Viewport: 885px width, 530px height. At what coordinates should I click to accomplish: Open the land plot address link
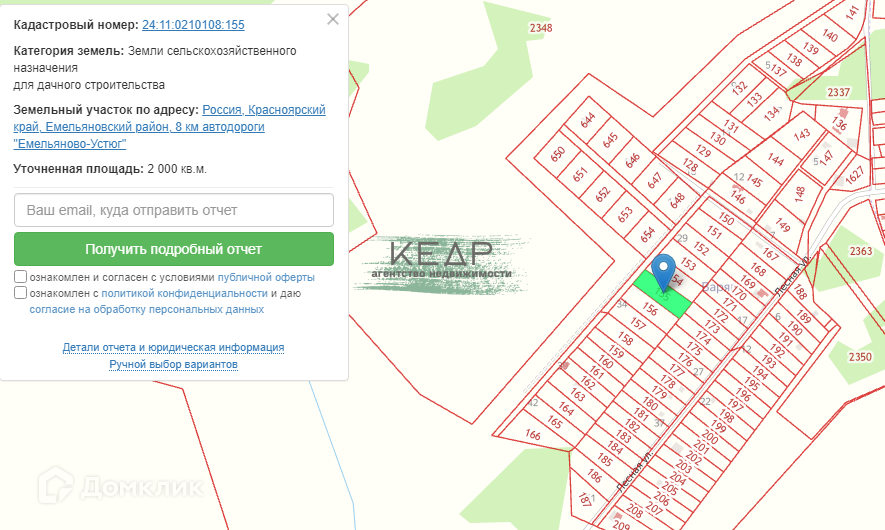point(169,126)
